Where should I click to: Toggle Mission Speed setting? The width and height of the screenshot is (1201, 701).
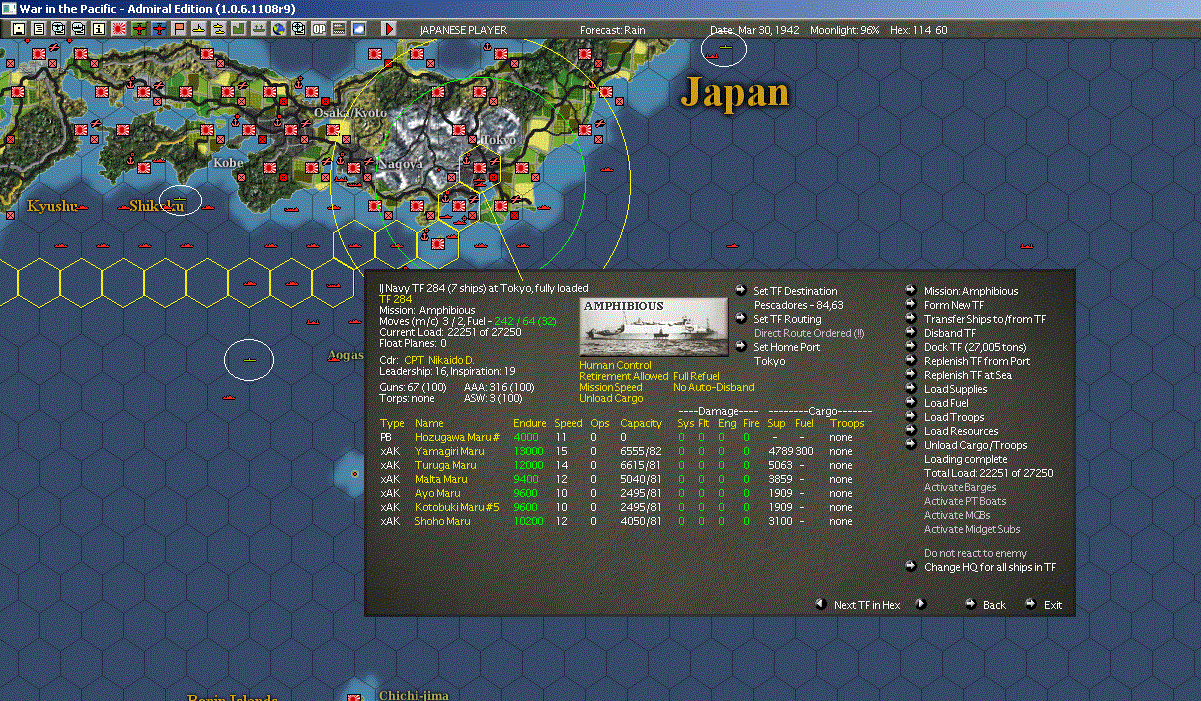(x=611, y=387)
